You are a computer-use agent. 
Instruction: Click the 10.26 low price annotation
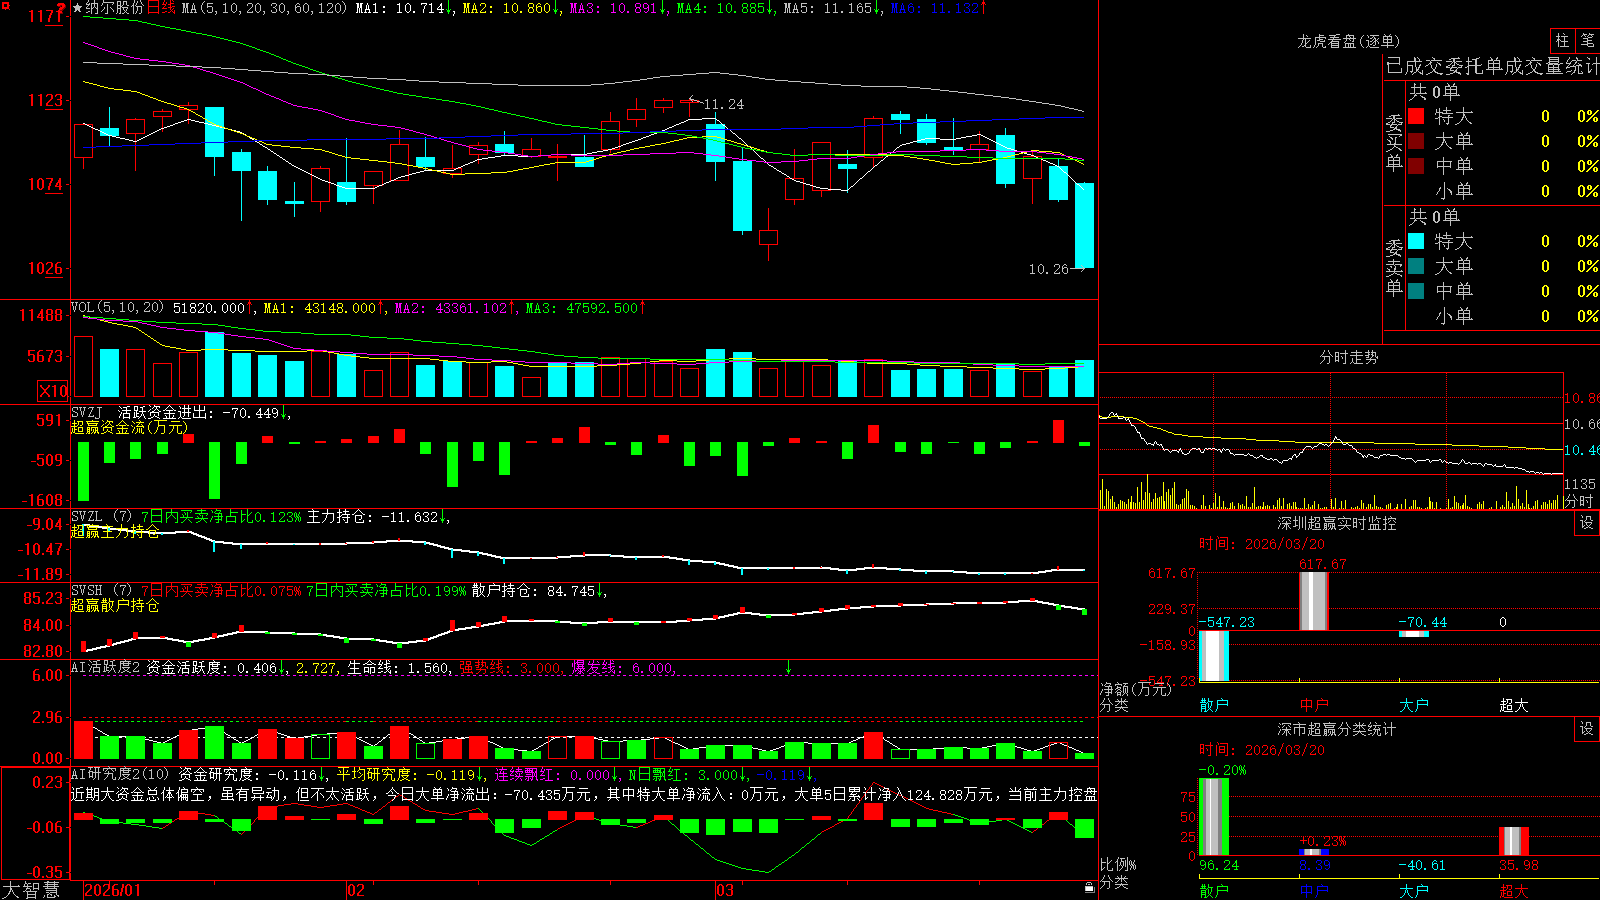(x=1048, y=269)
